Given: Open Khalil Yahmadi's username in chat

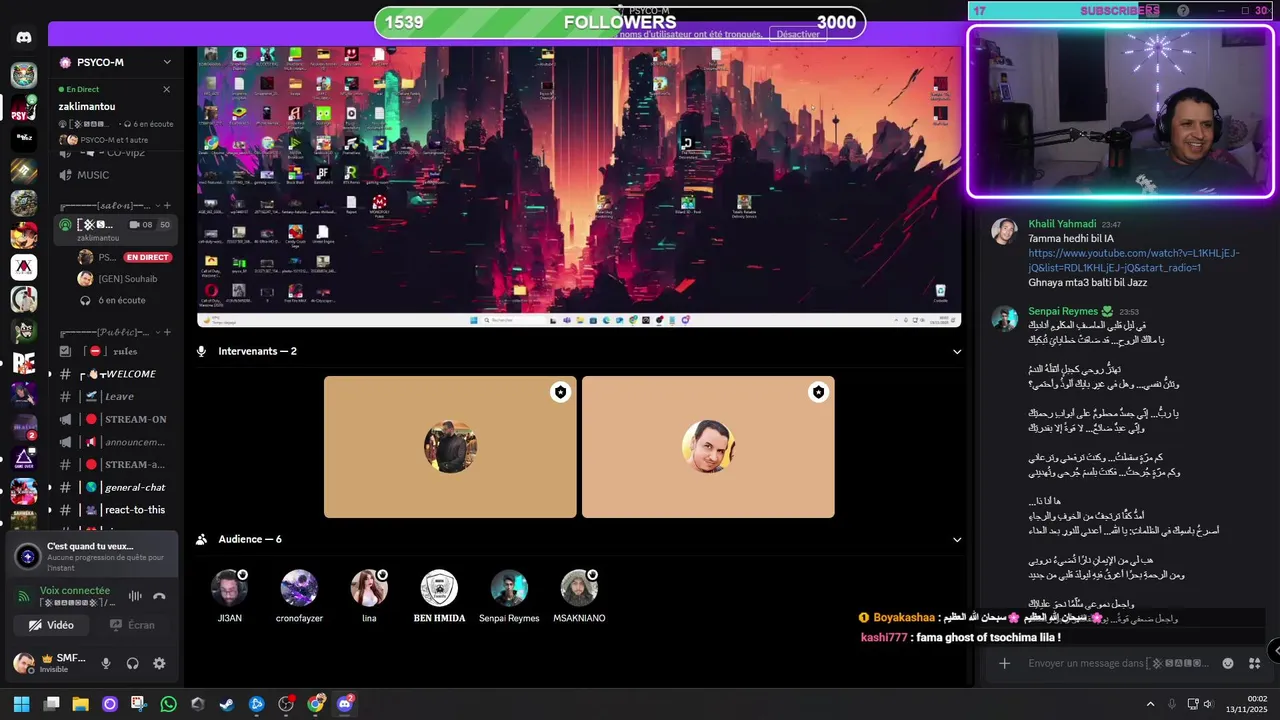Looking at the screenshot, I should click(1062, 224).
